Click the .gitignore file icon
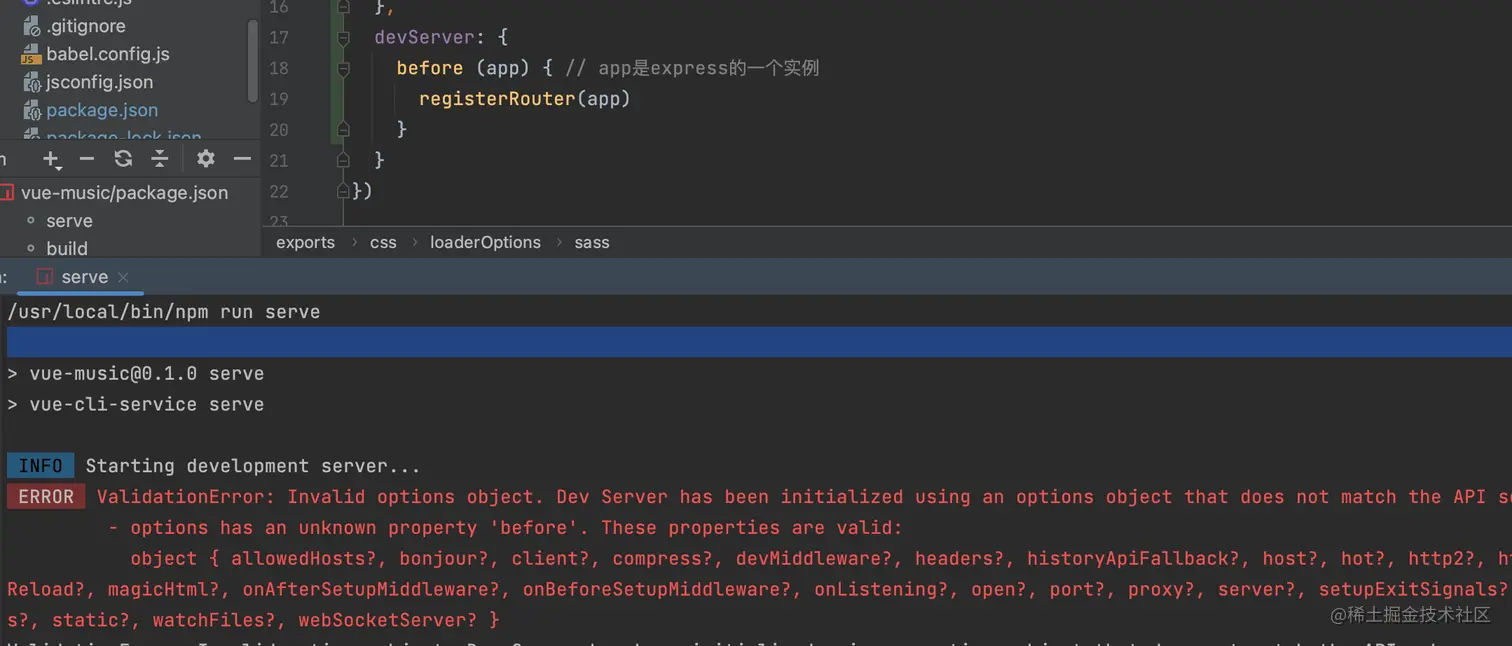Viewport: 1512px width, 646px height. click(31, 26)
